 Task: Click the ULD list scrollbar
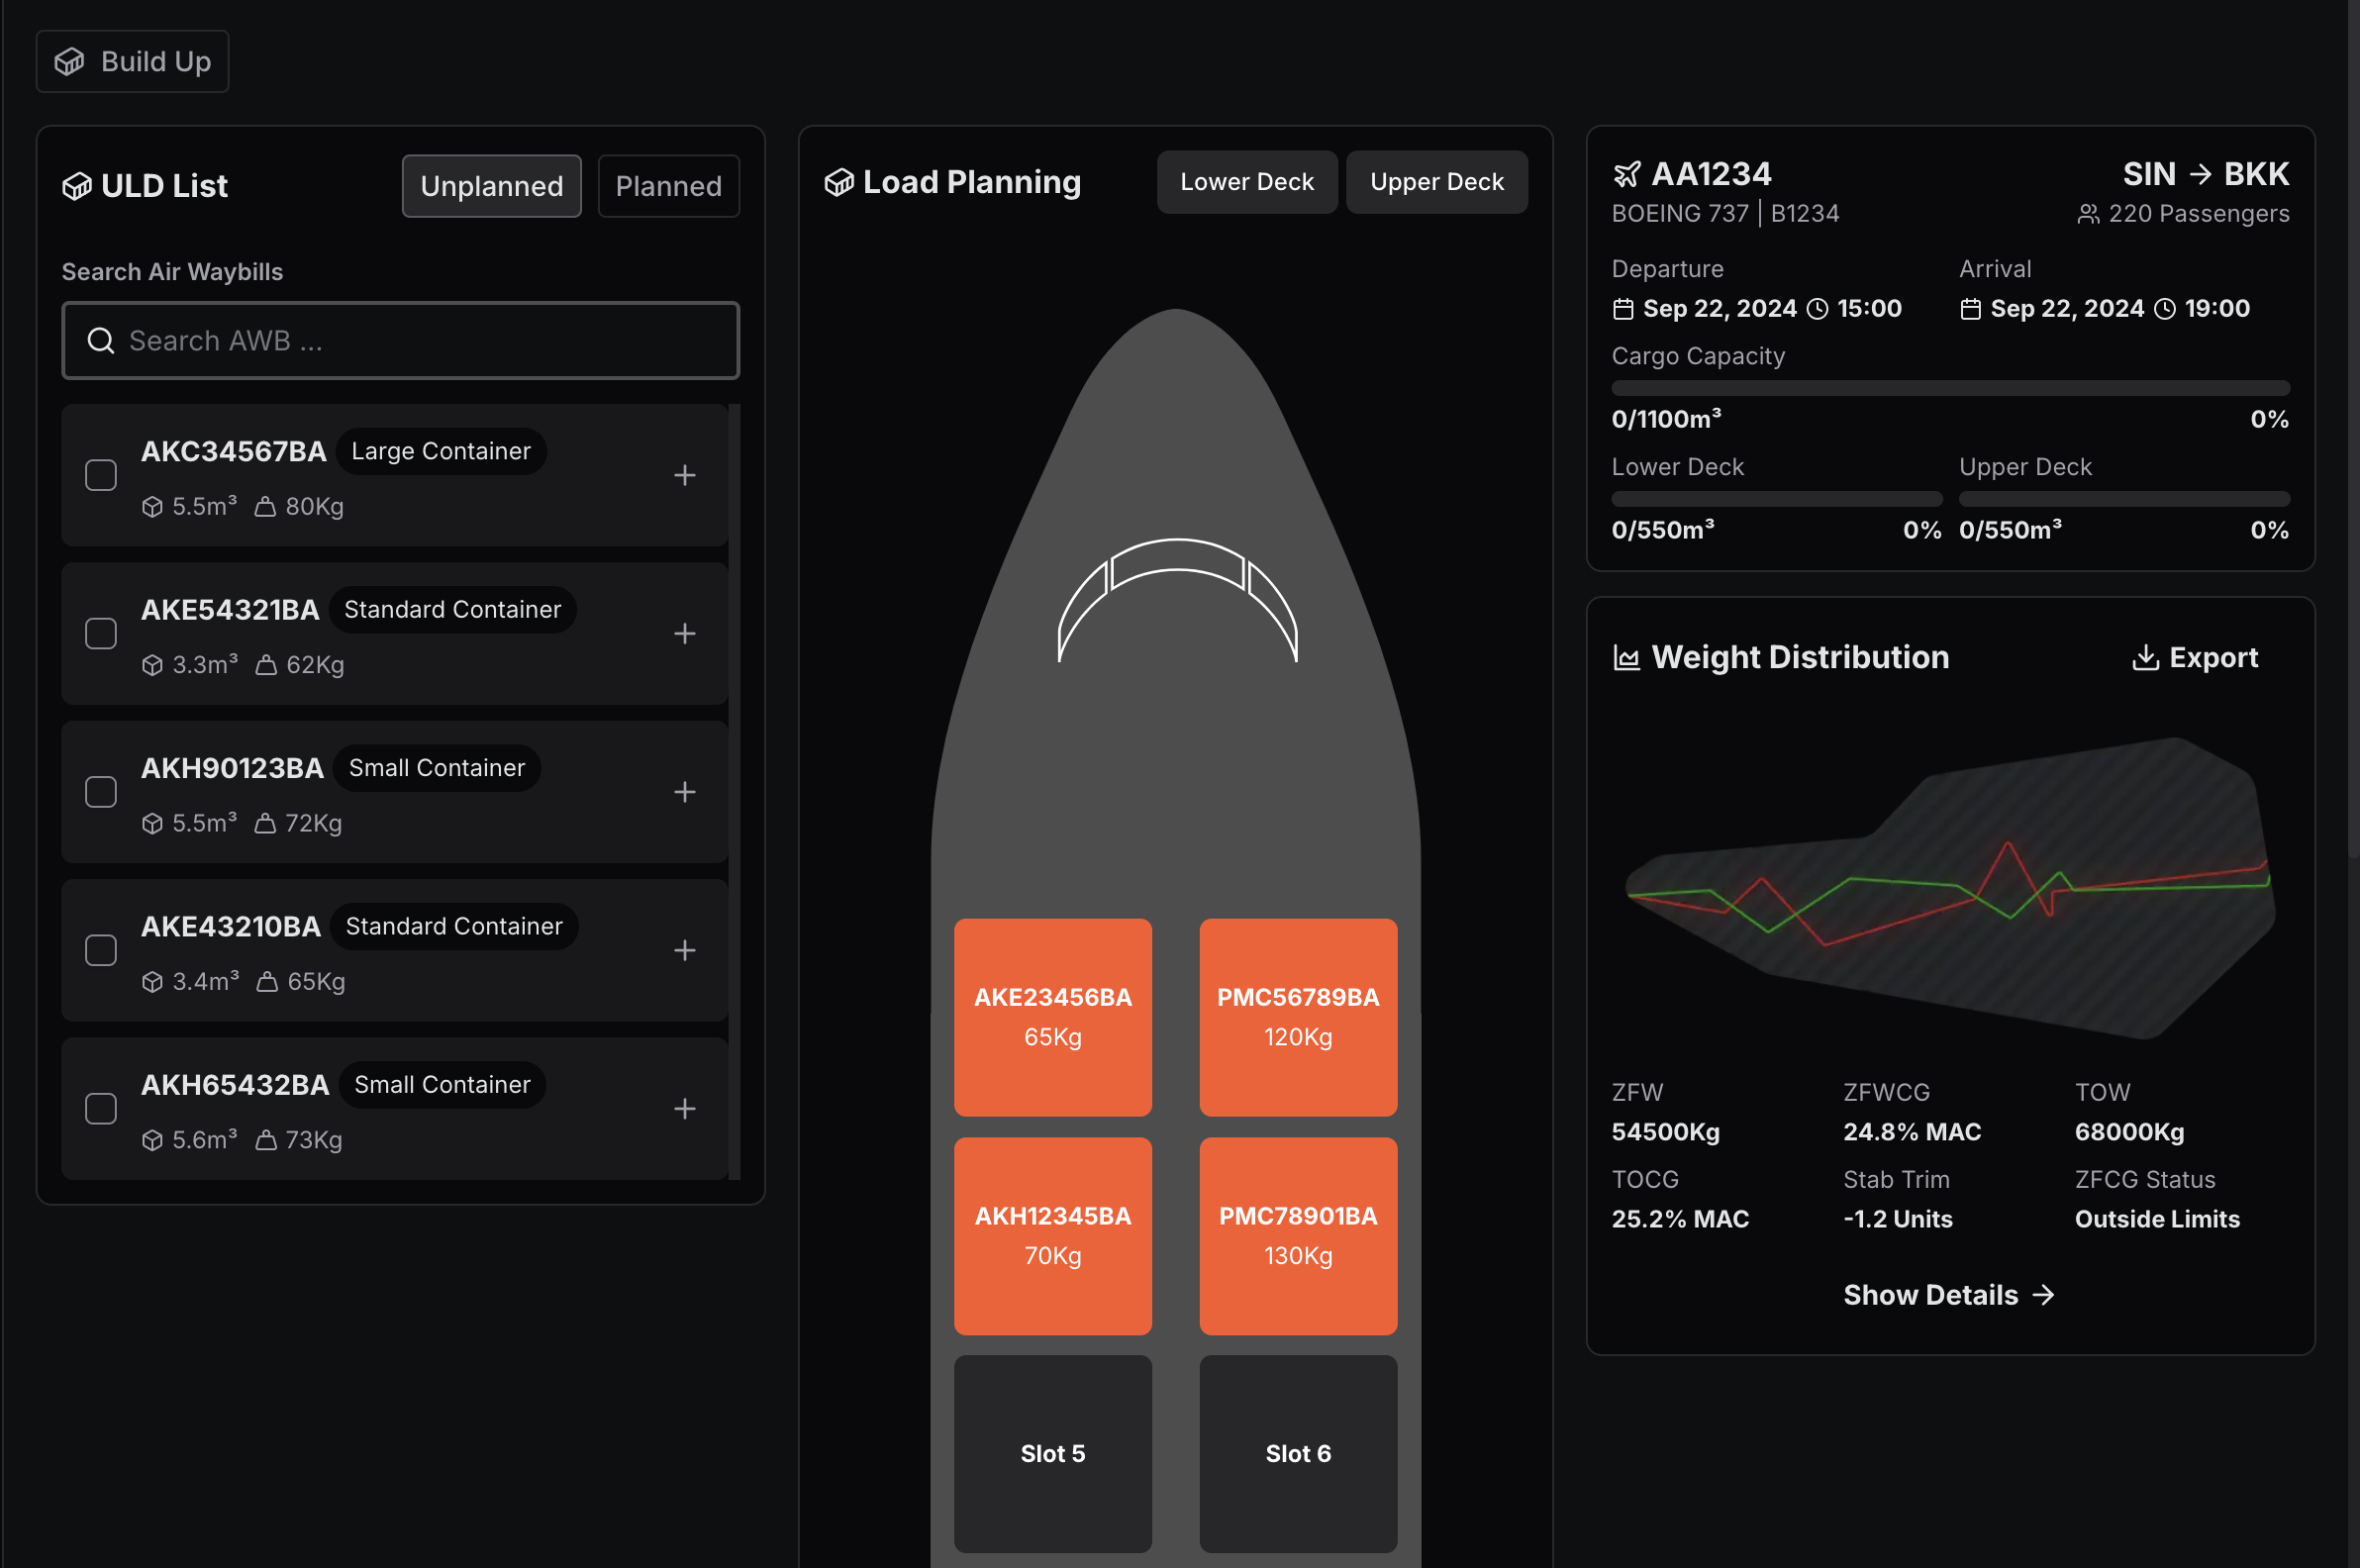click(x=735, y=790)
